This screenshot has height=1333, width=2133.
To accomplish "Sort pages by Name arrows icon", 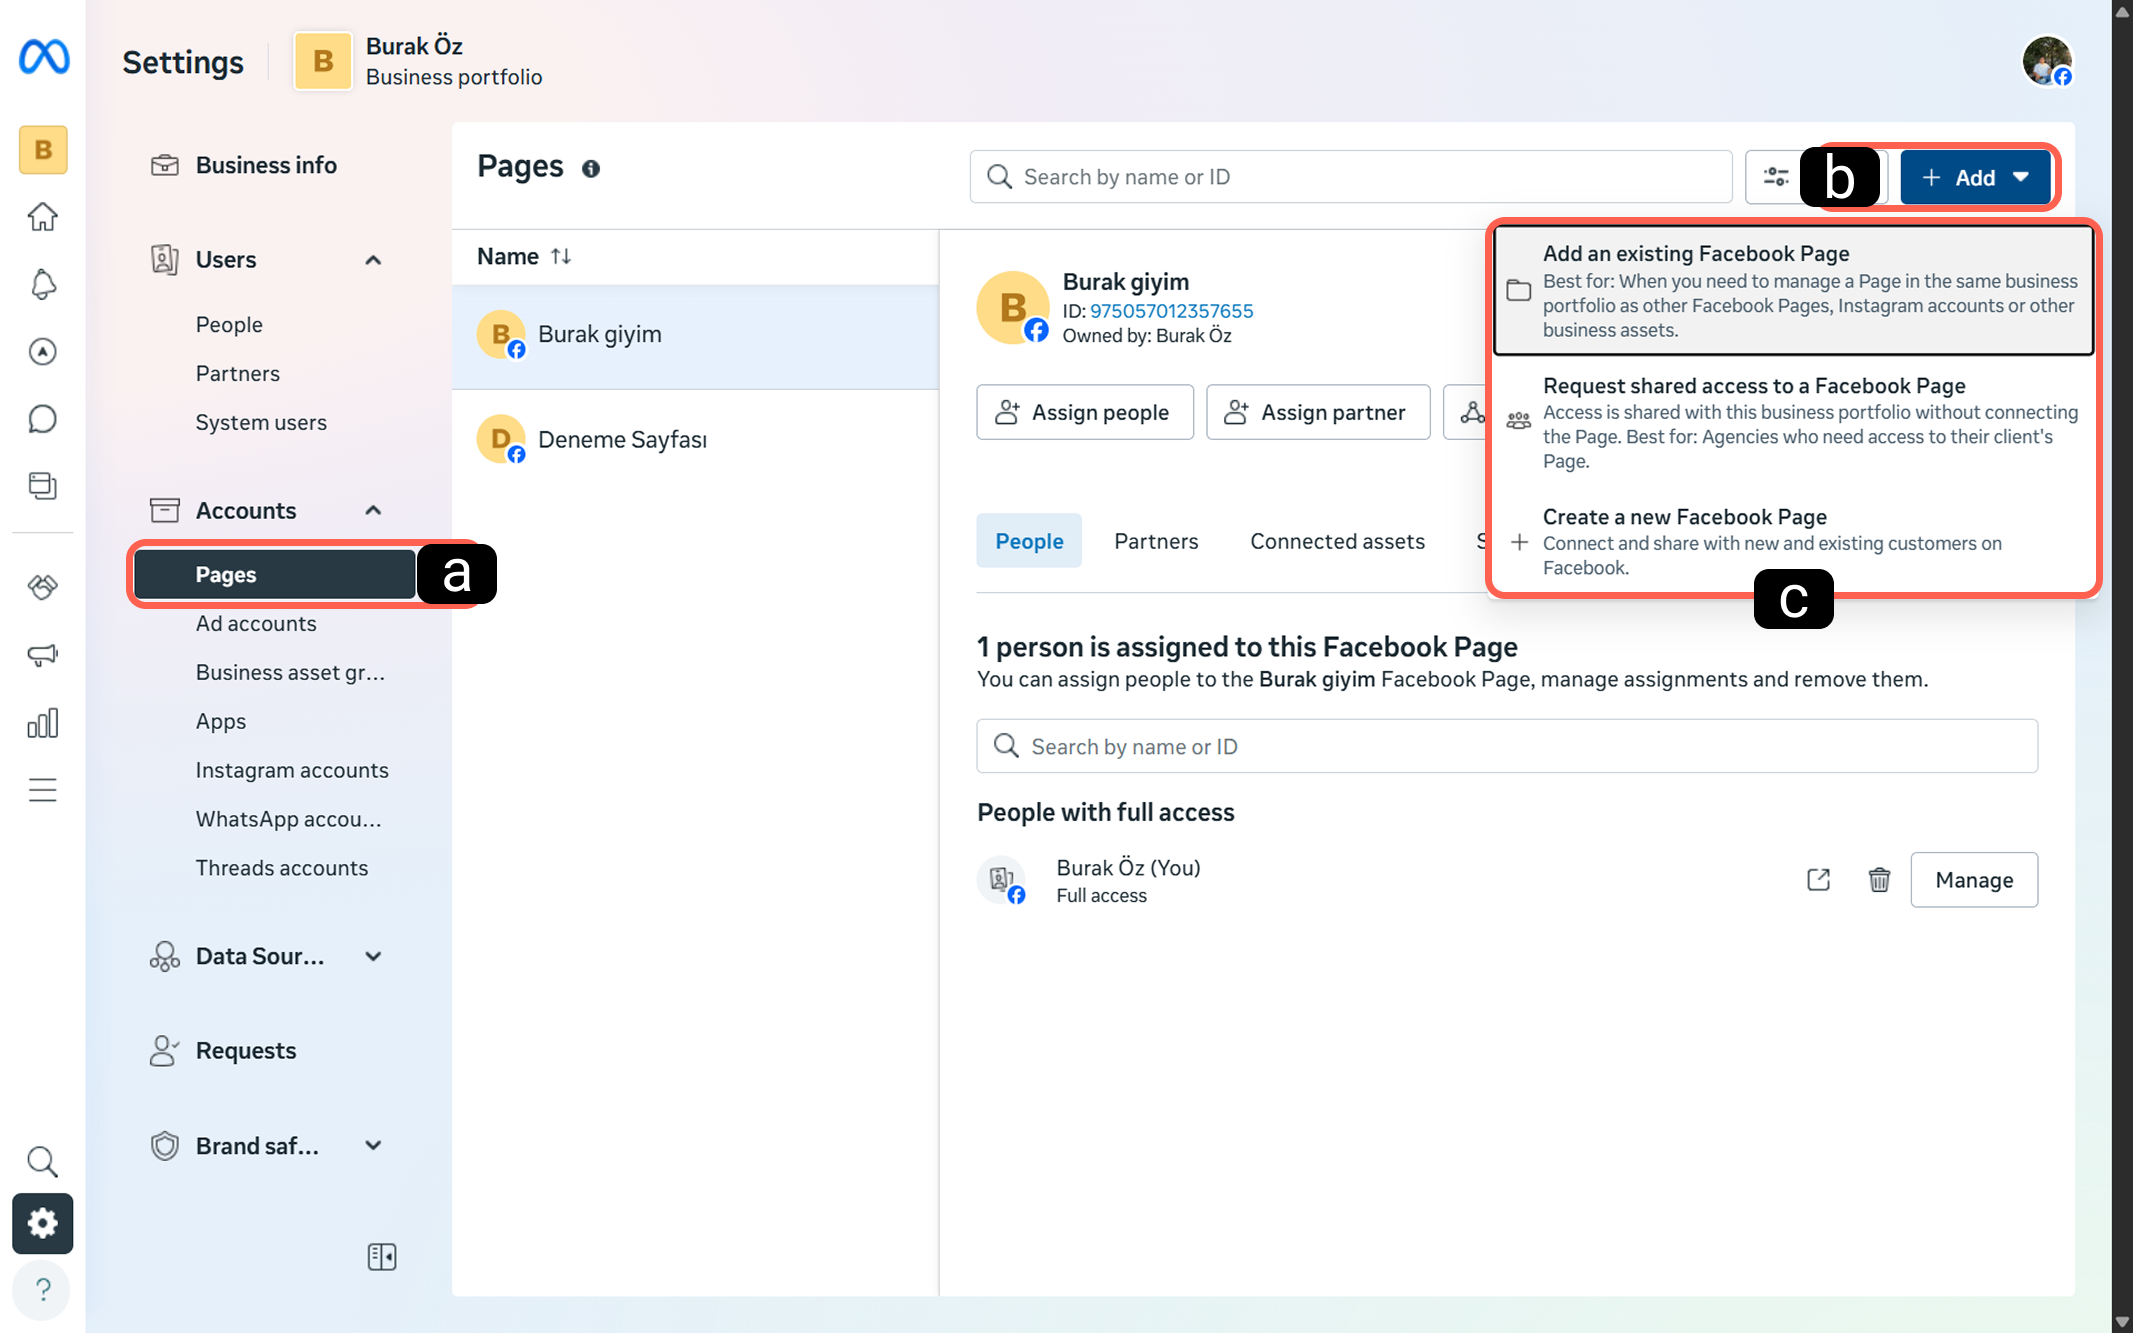I will (561, 256).
